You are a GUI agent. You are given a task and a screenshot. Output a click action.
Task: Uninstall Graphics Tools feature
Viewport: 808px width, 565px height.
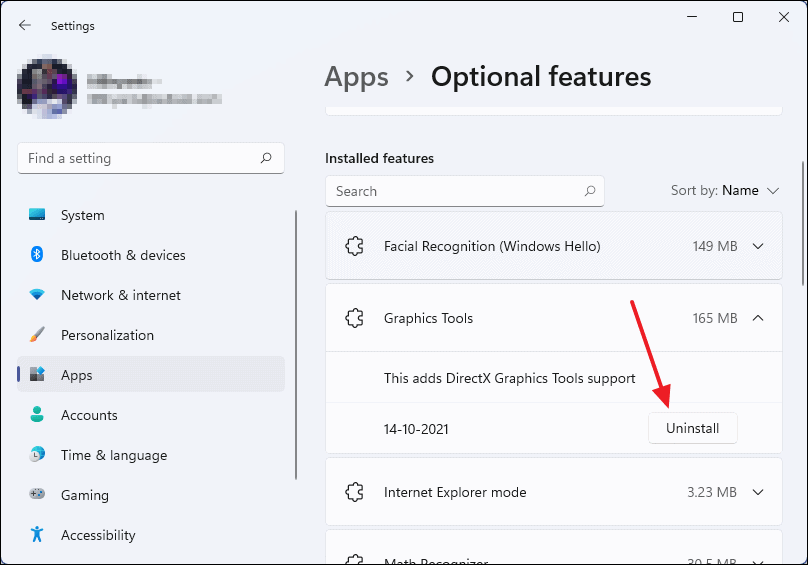coord(693,428)
